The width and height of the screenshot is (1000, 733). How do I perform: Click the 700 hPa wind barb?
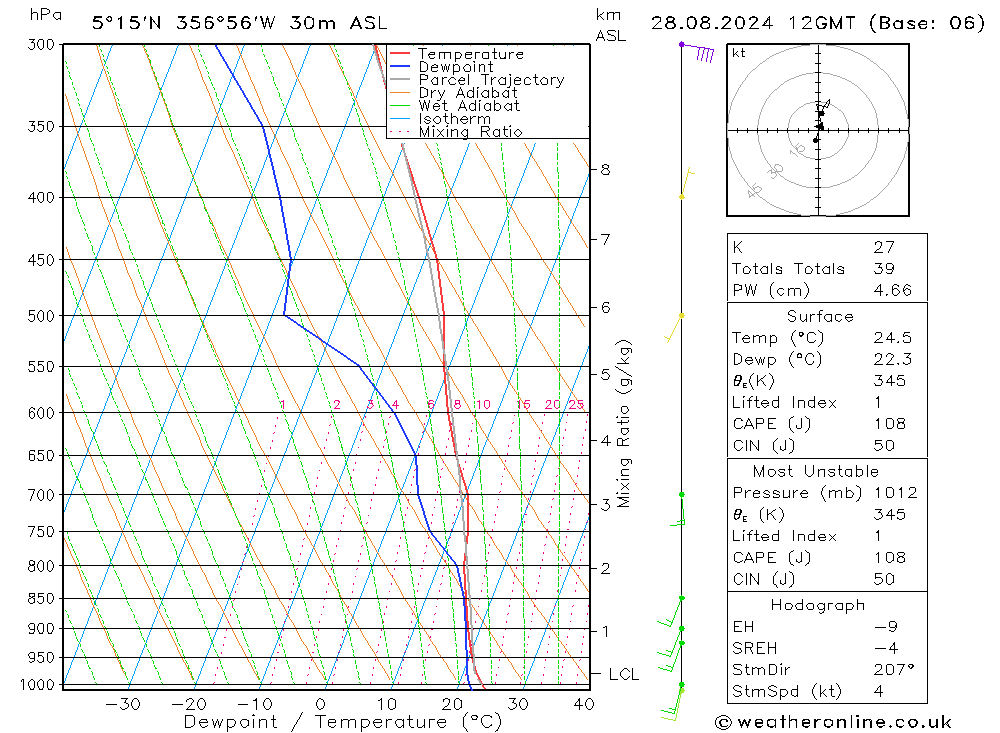point(679,510)
